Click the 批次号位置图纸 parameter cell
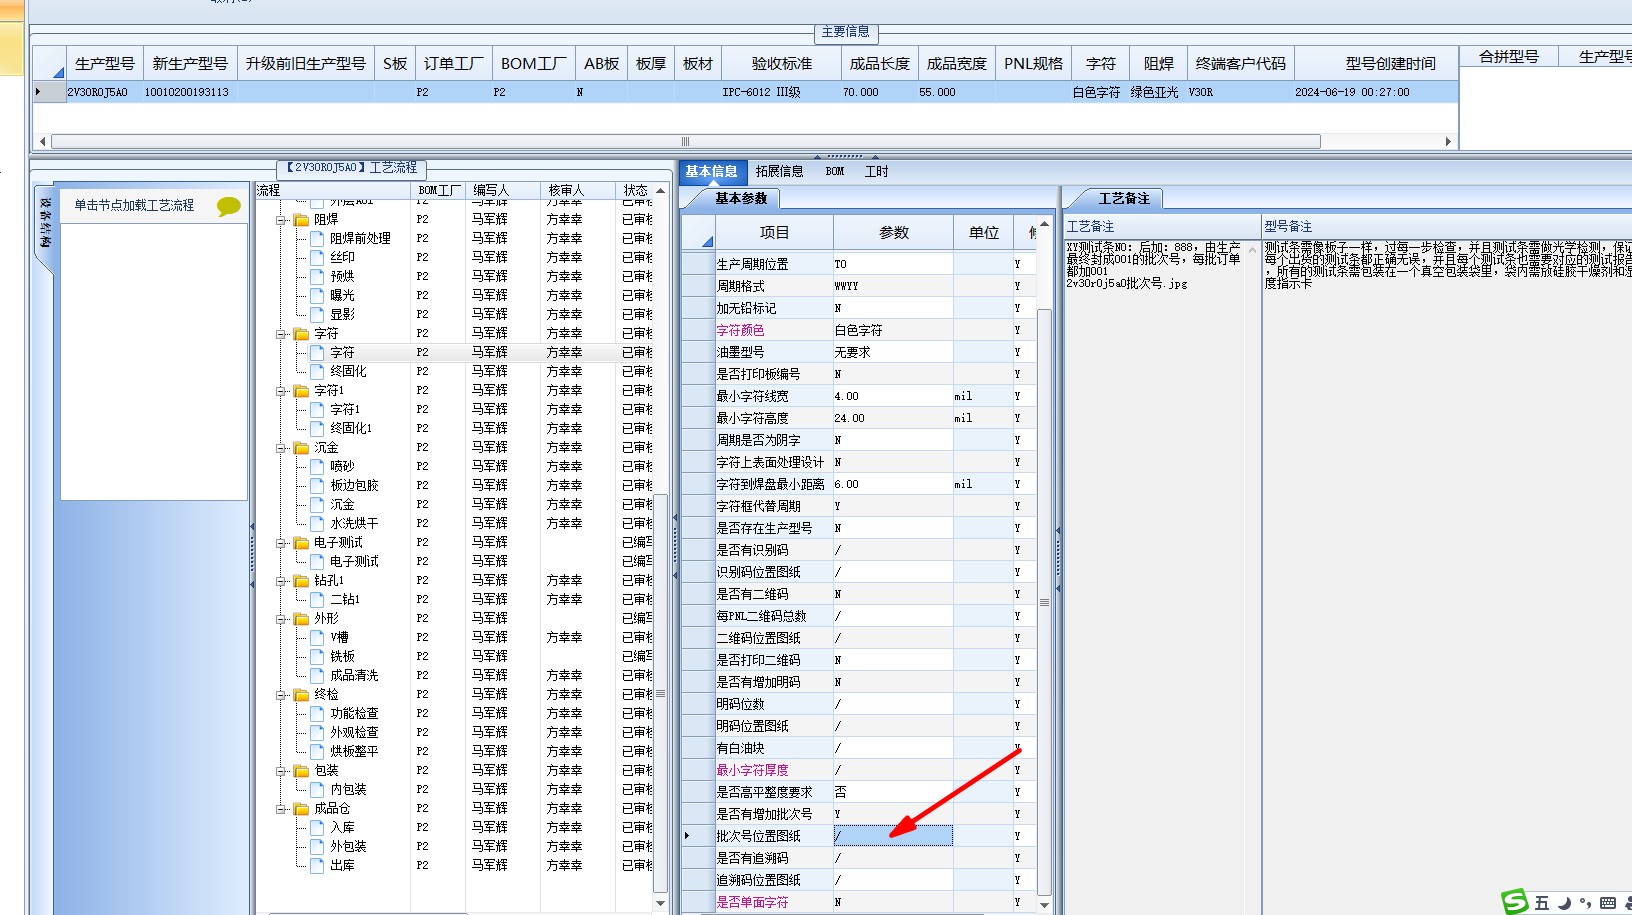The image size is (1632, 915). tap(893, 836)
